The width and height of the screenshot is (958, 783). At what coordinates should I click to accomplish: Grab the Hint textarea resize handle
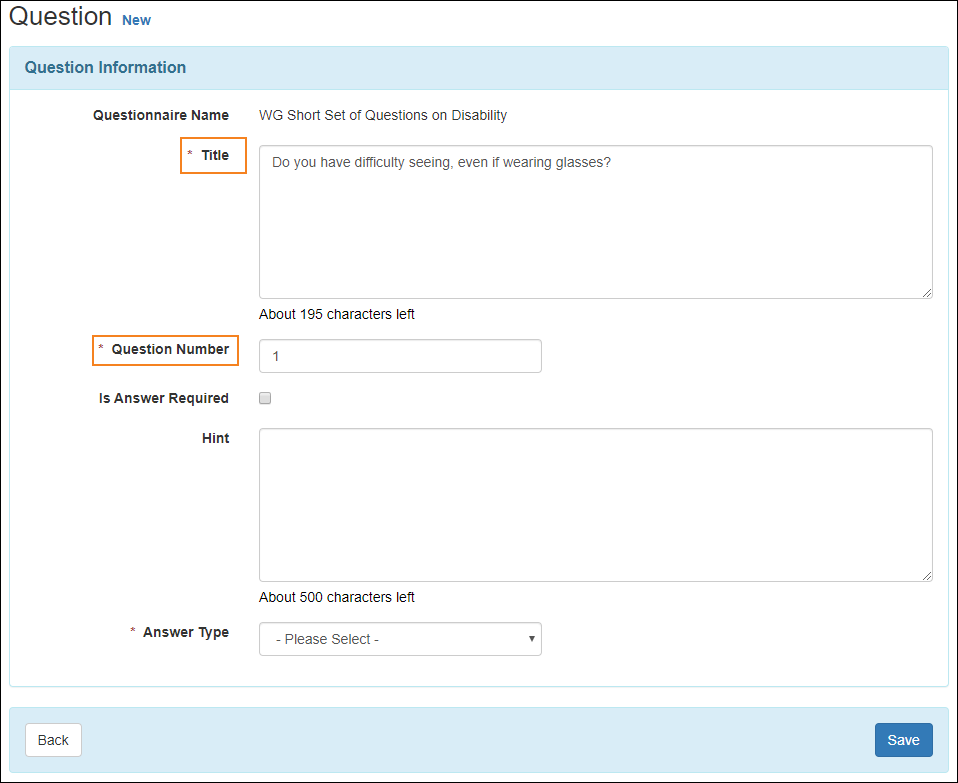(927, 576)
